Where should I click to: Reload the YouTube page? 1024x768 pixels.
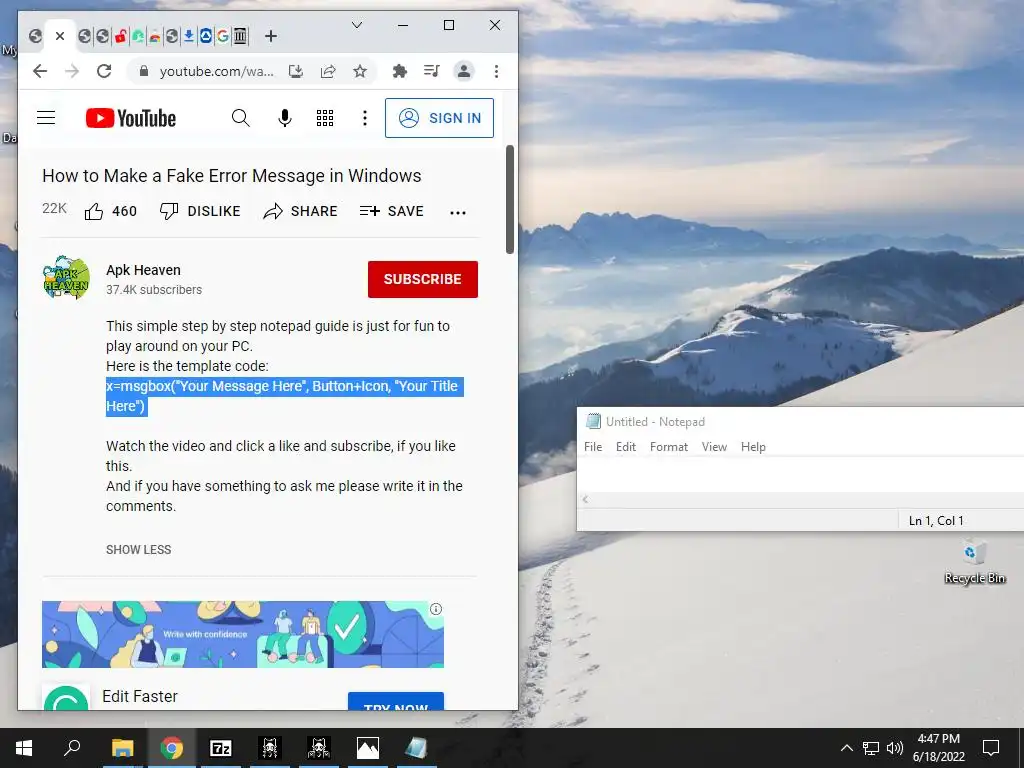[x=104, y=71]
